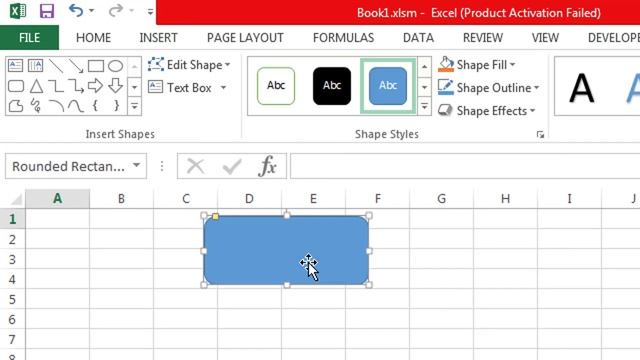The height and width of the screenshot is (360, 640).
Task: Apply the blue filled Abc shape style
Action: coord(388,86)
